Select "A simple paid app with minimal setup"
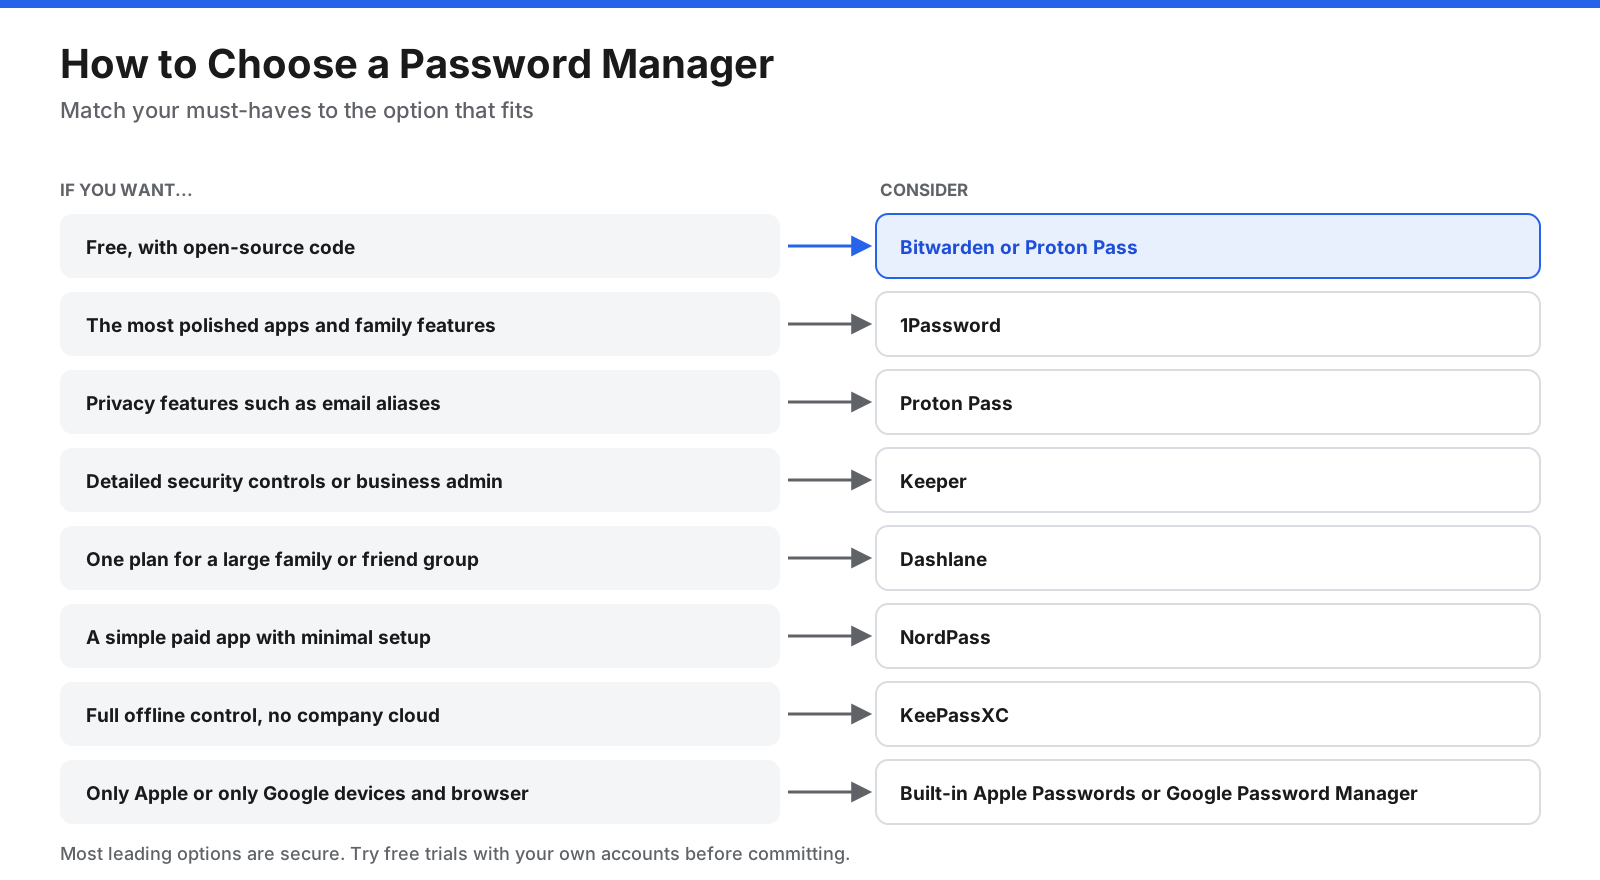This screenshot has width=1600, height=880. (420, 636)
